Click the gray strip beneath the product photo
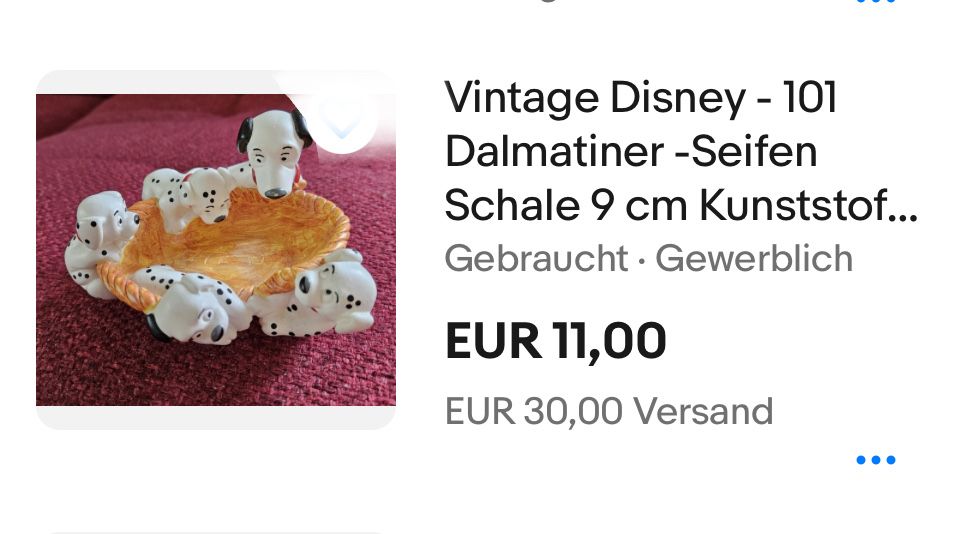 (216, 418)
